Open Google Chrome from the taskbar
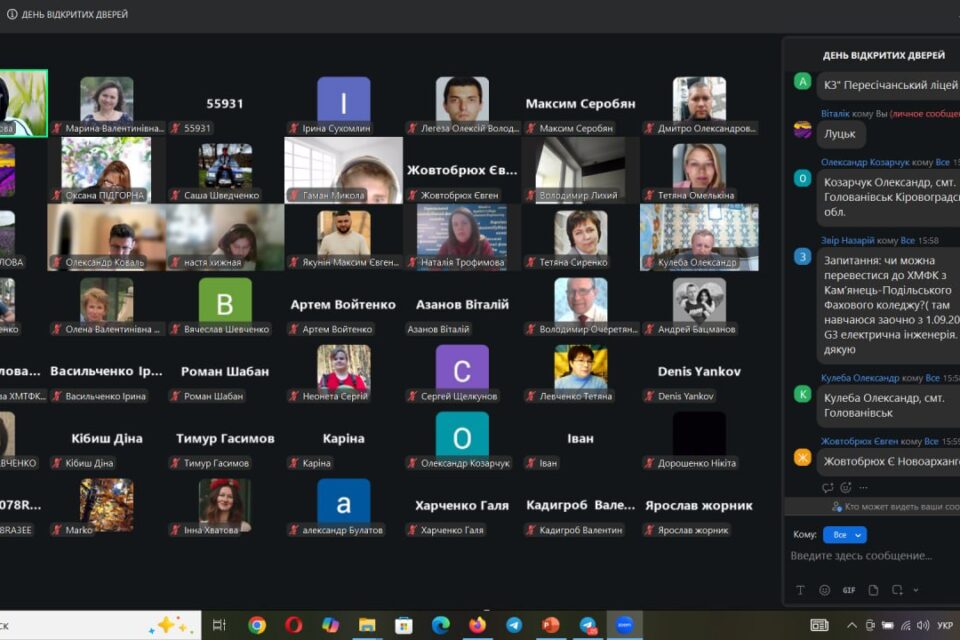Screen dimensions: 960x640 pos(257,625)
